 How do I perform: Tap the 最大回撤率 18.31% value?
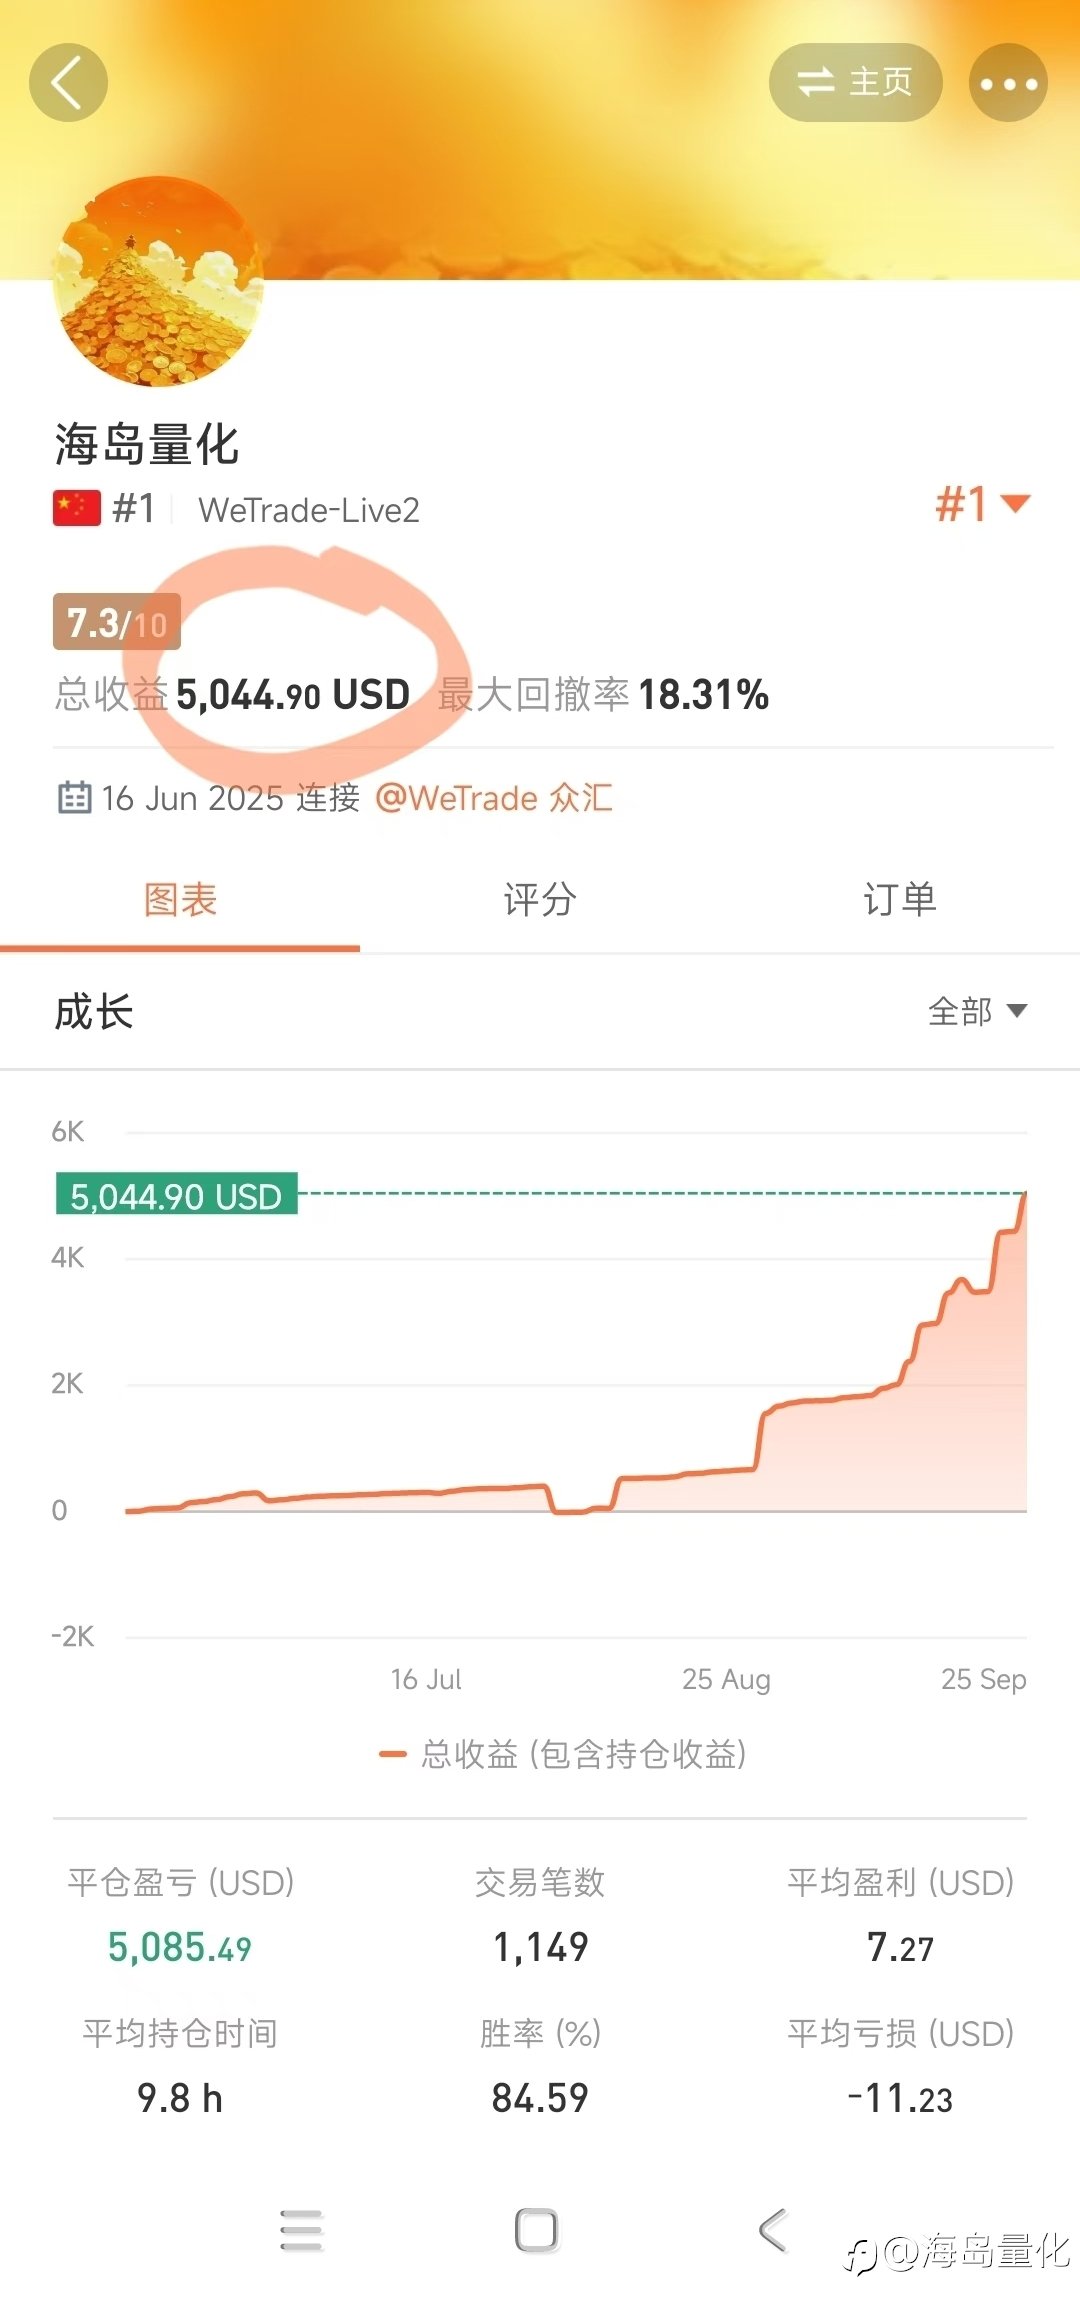click(703, 695)
